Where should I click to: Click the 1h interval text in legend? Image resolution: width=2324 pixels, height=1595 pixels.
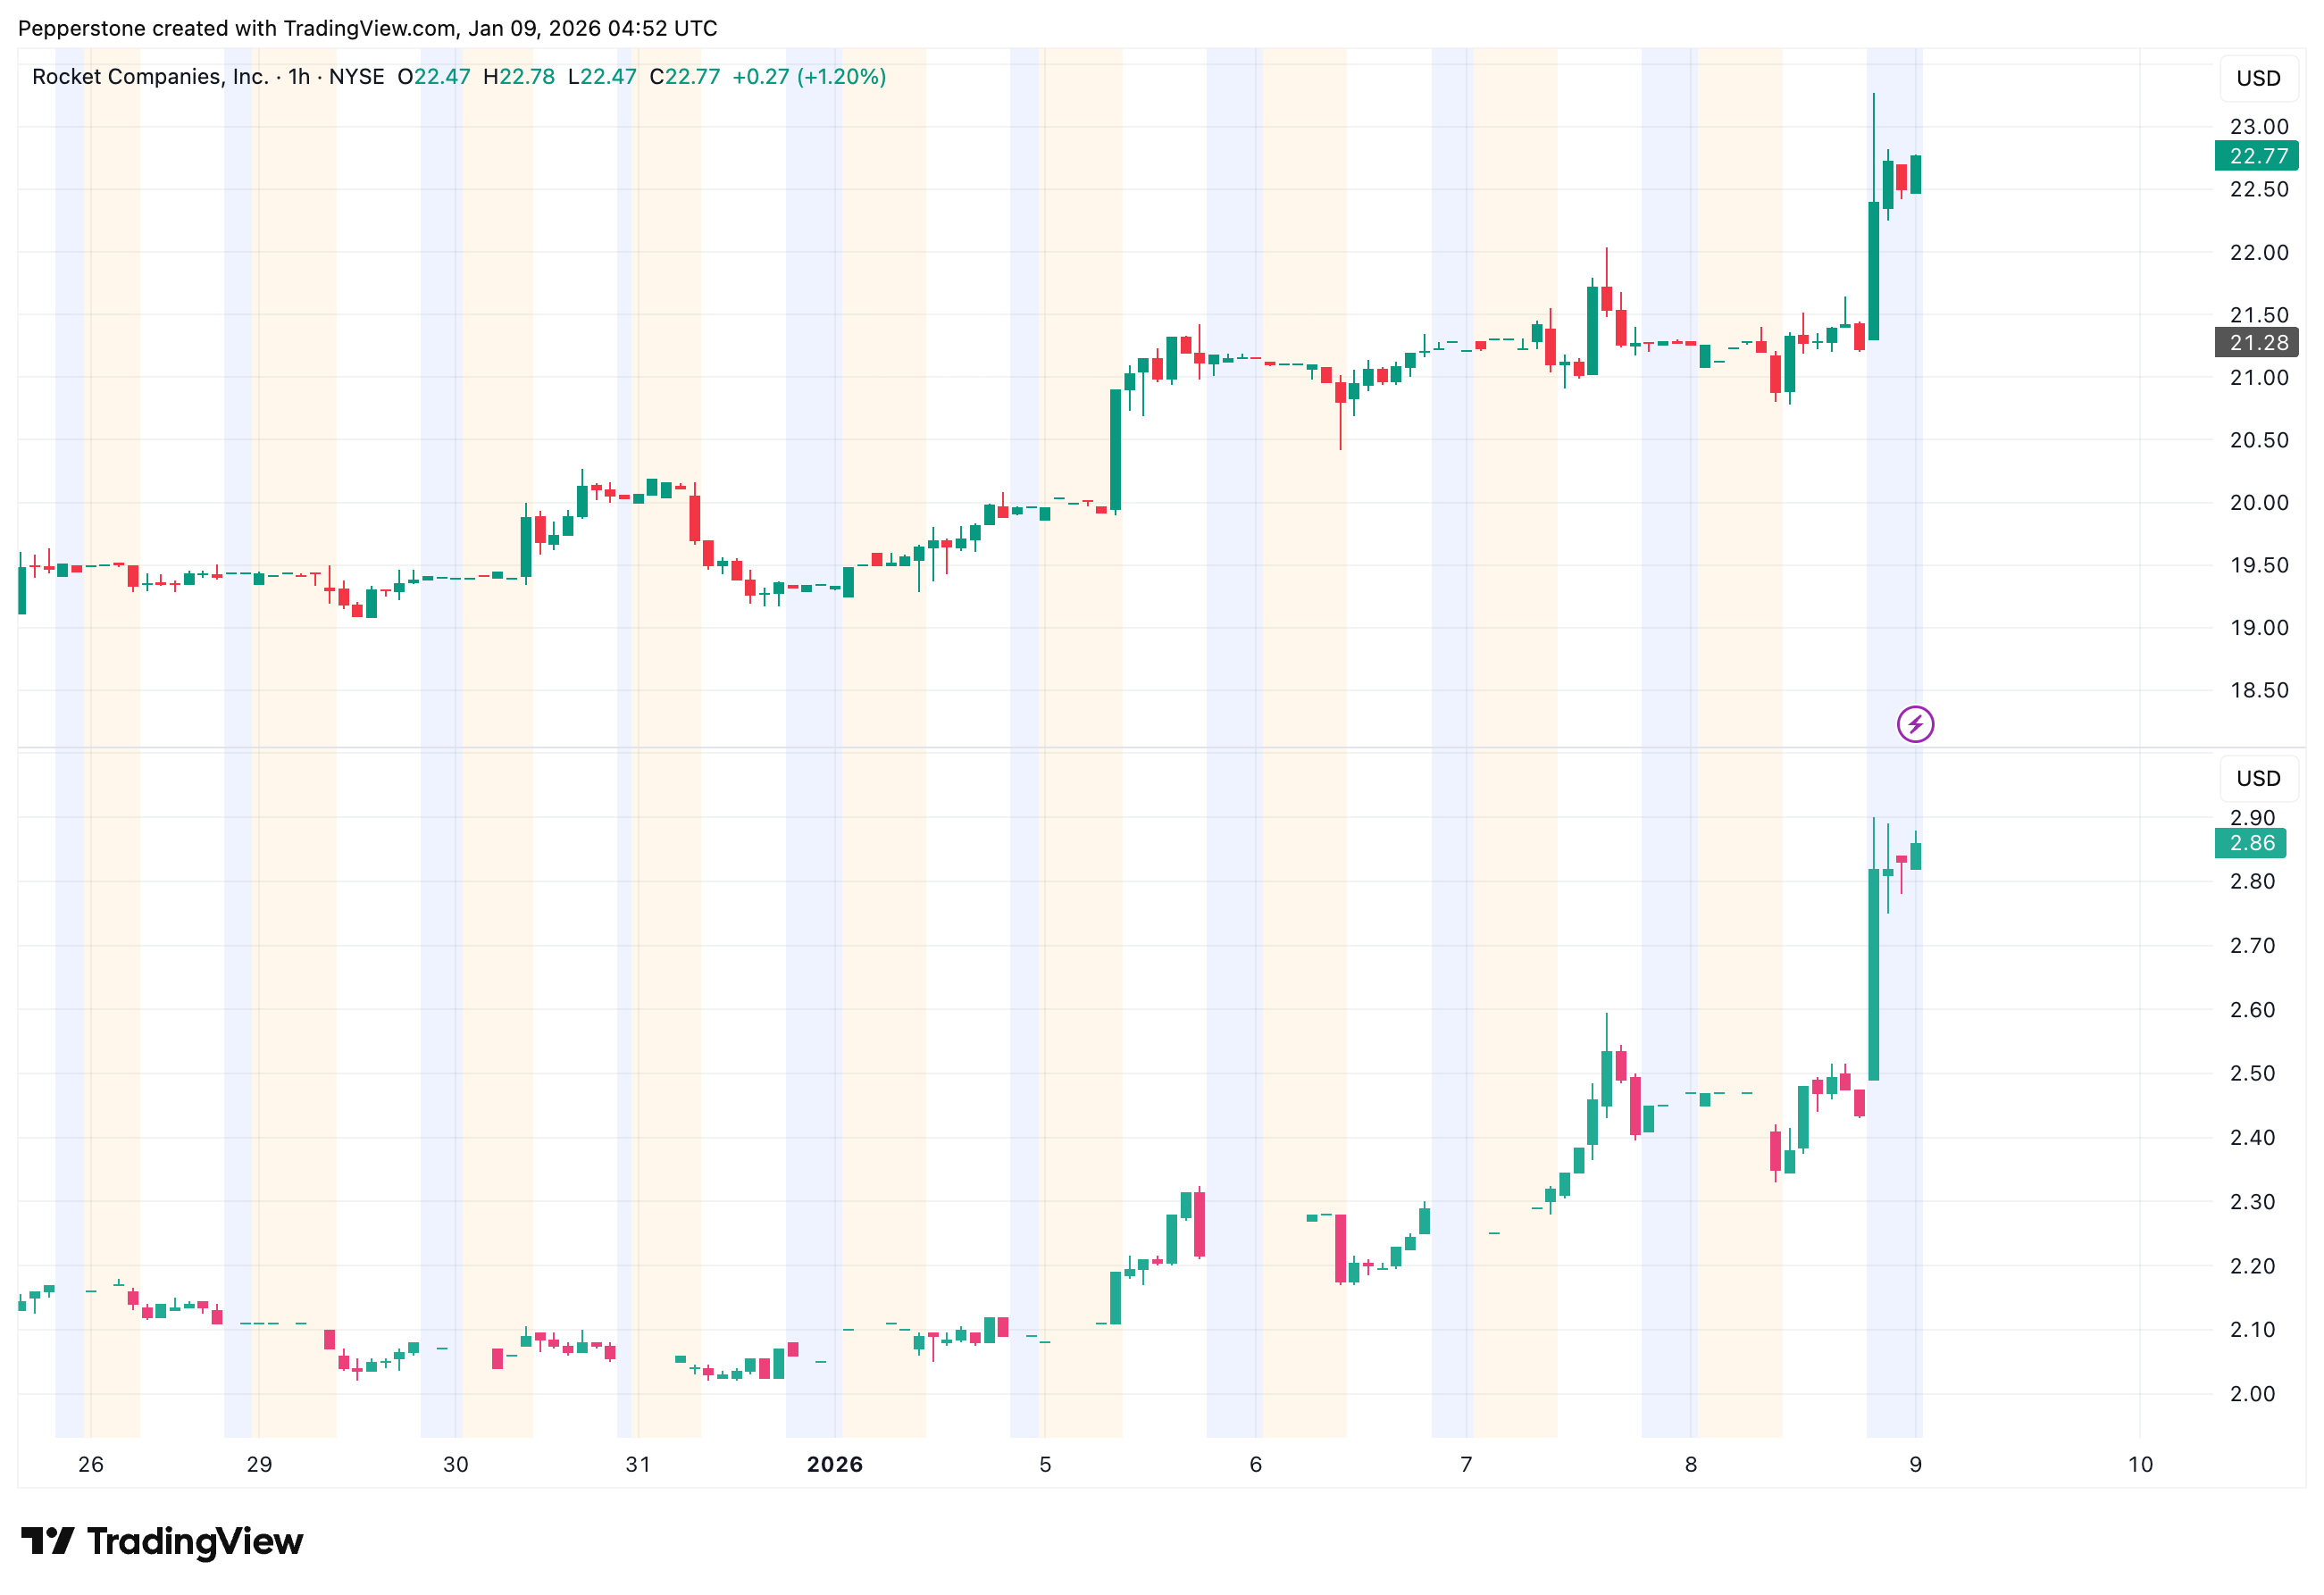tap(298, 77)
